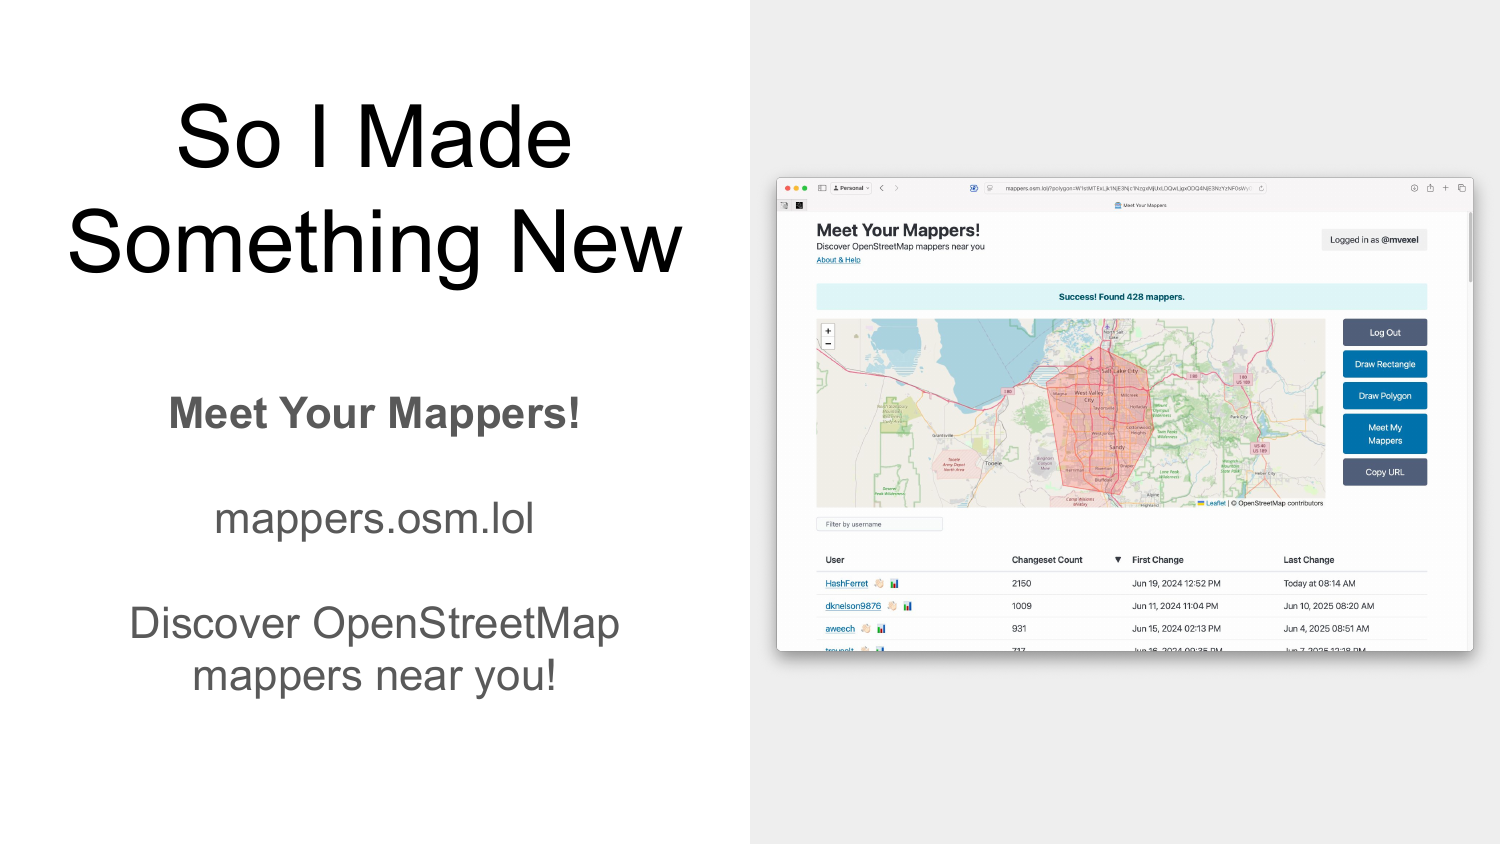This screenshot has height=844, width=1500.
Task: Open the Personal profile dropdown in Safari
Action: point(851,188)
